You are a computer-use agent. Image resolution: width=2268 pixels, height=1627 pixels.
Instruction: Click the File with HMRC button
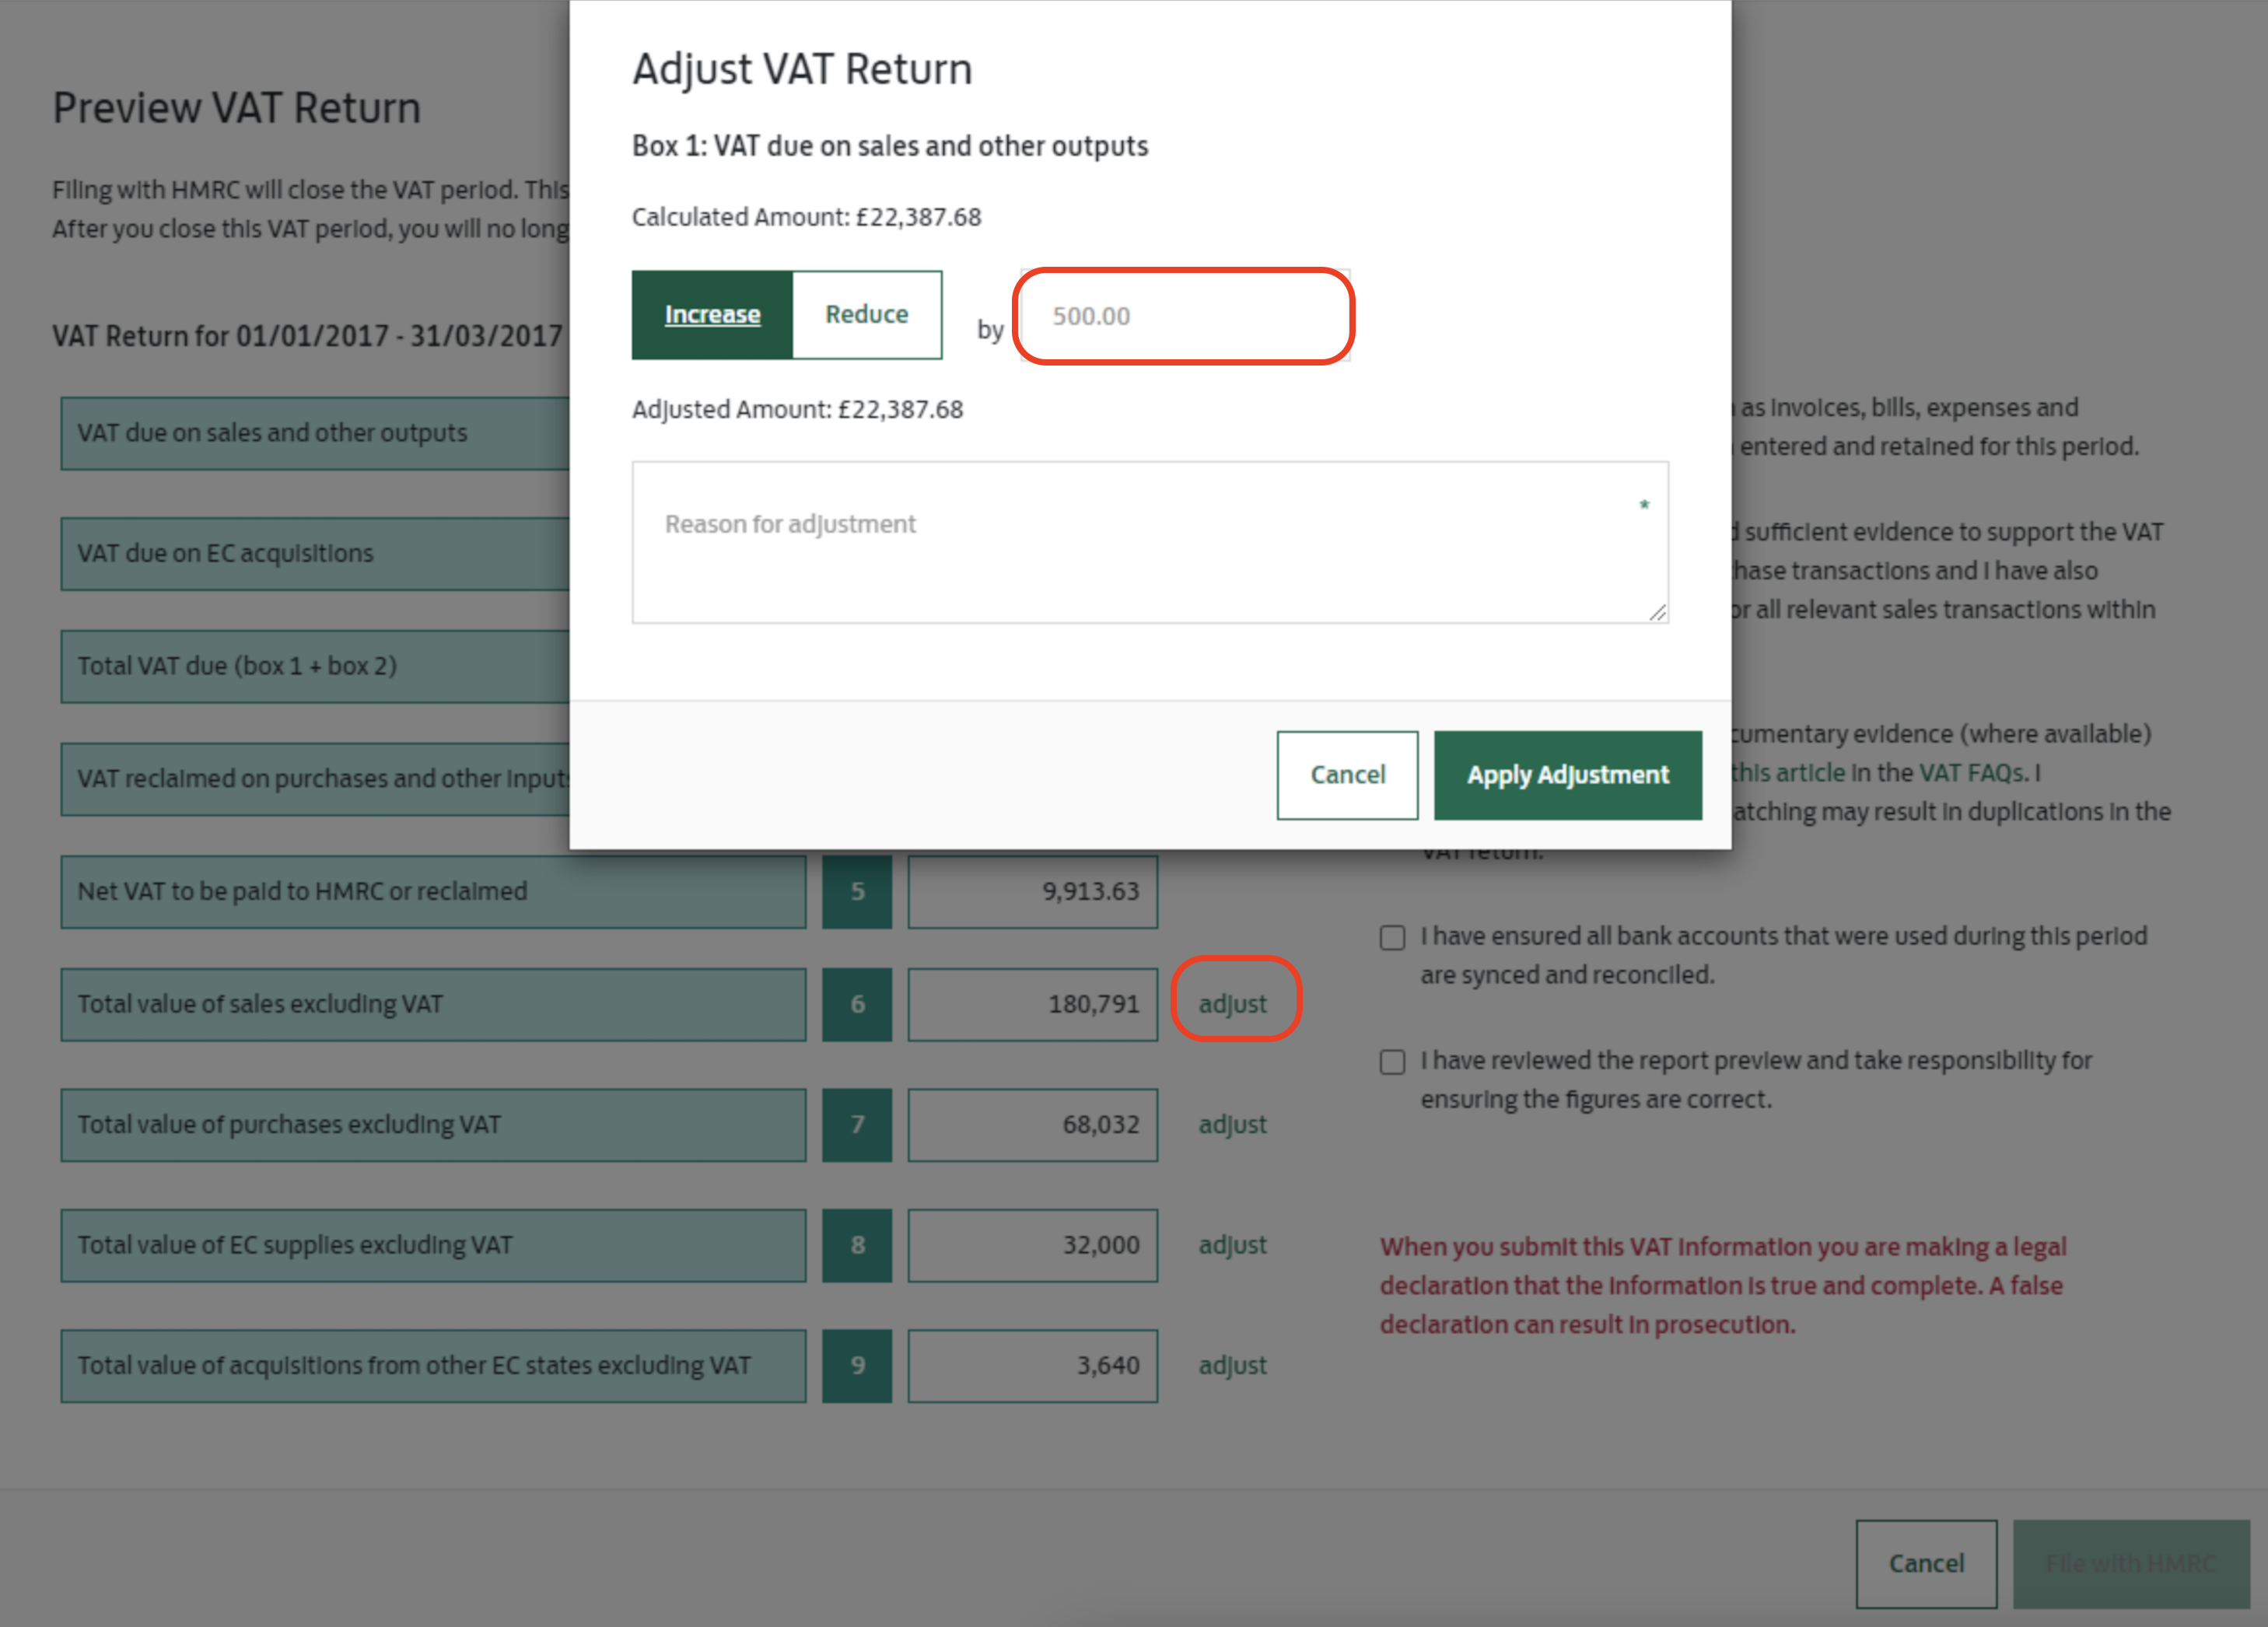pyautogui.click(x=2130, y=1563)
